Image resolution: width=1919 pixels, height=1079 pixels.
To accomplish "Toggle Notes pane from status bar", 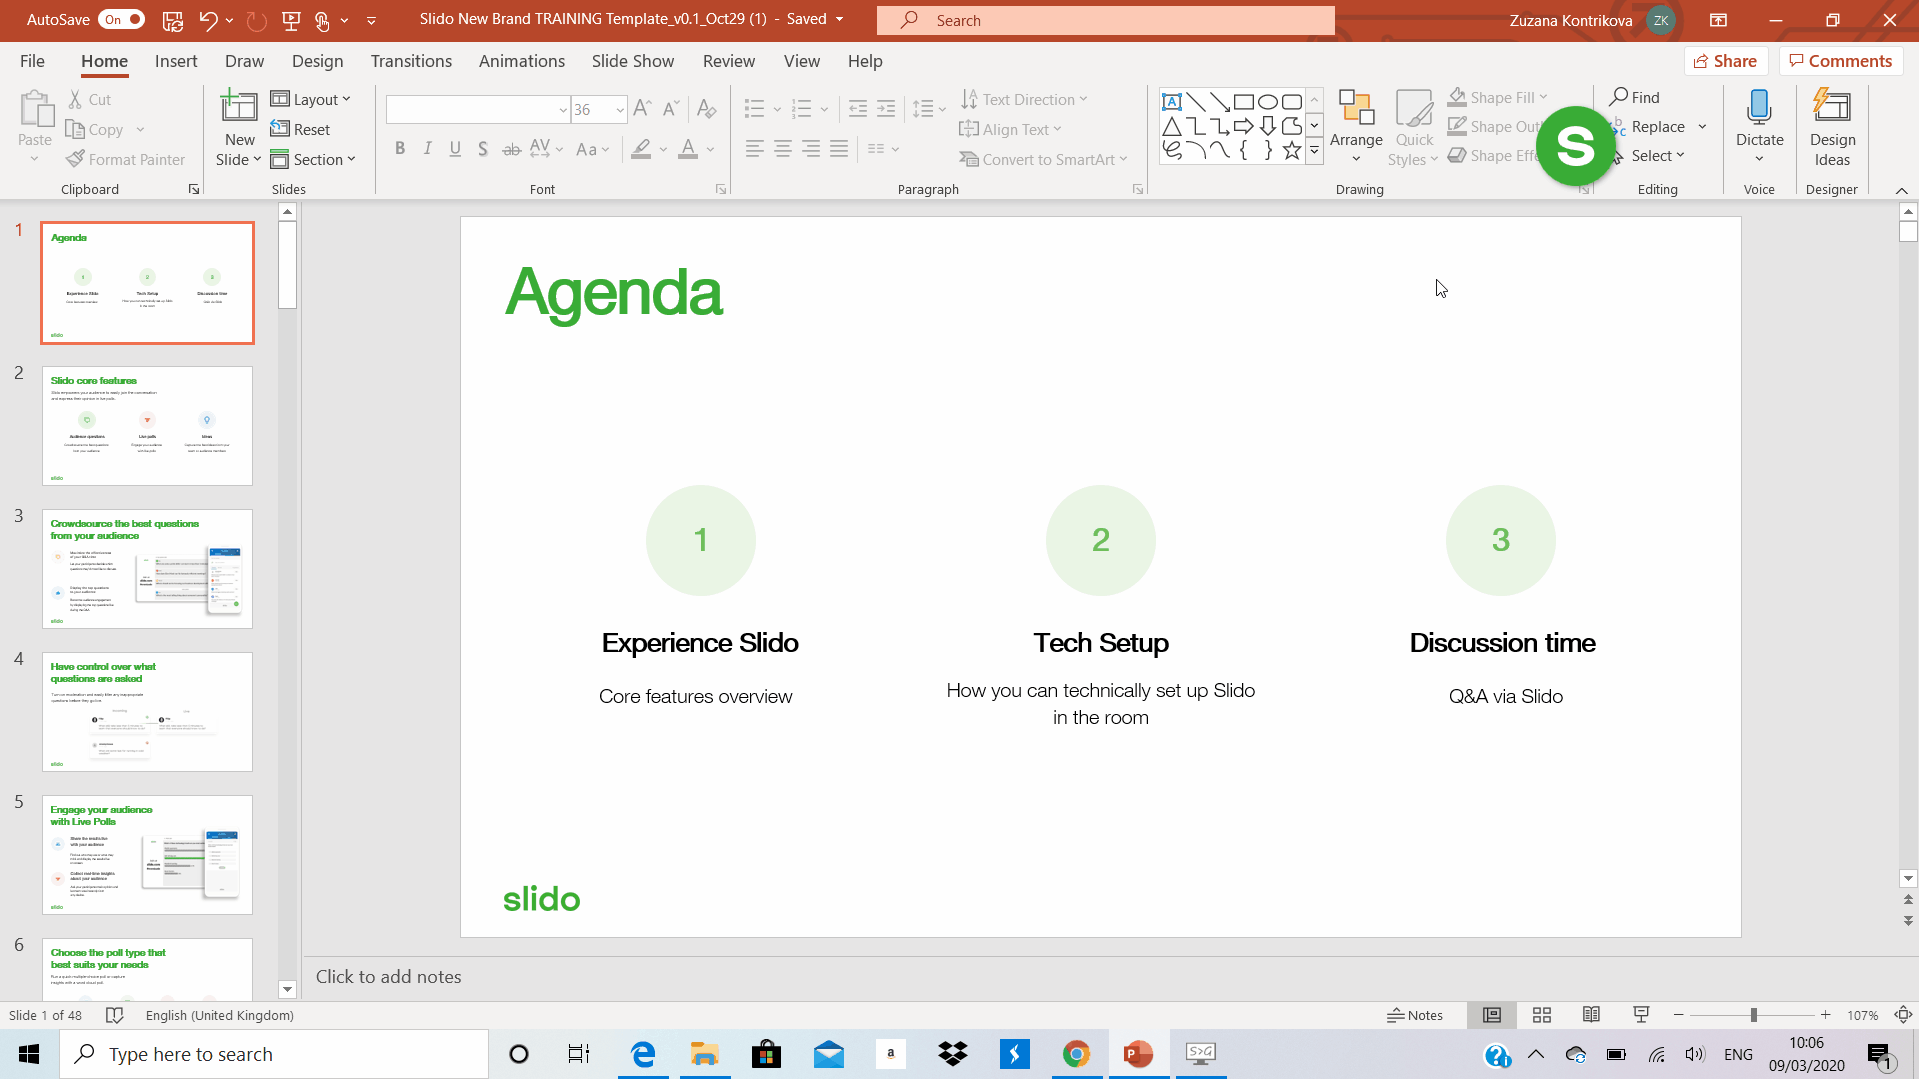I will tap(1415, 1015).
